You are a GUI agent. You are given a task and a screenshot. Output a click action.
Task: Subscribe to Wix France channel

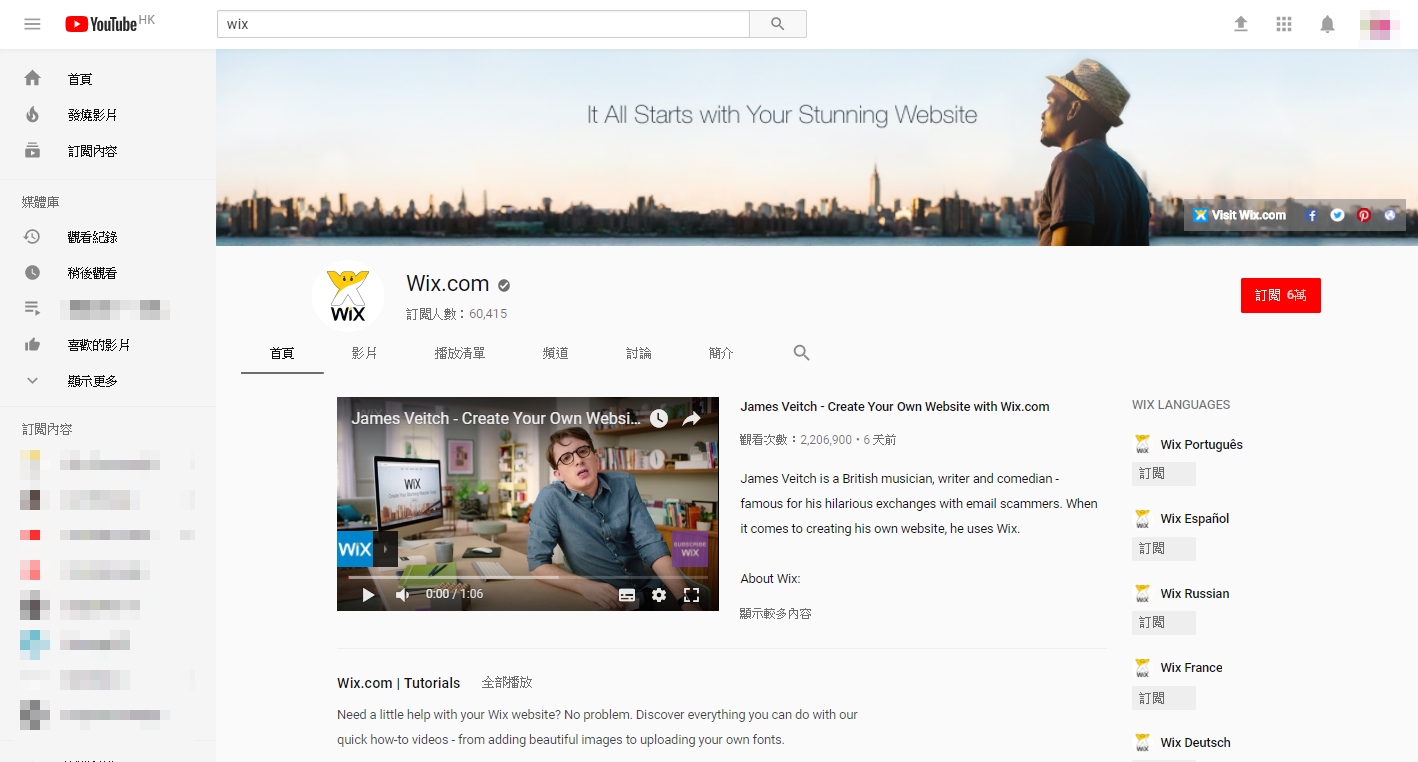click(1164, 698)
